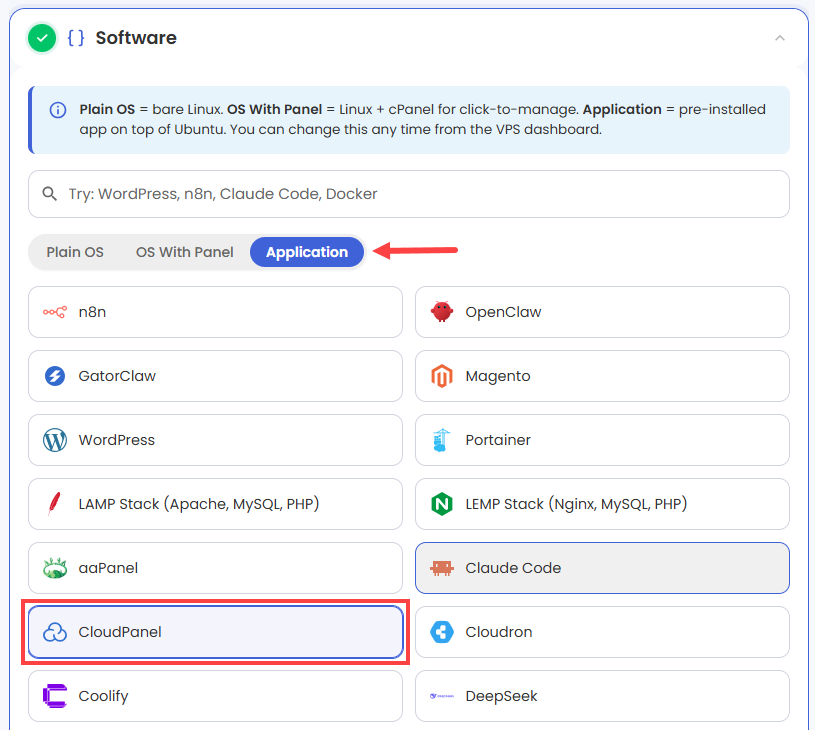
Task: Click the red feather LAMP Stack icon
Action: pos(54,504)
